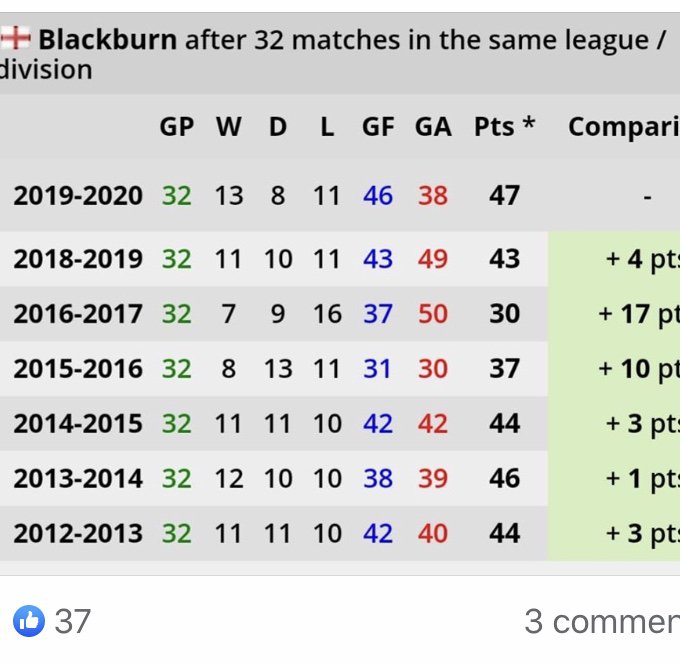
Task: Click the England flag icon beside Blackburn
Action: 15,38
